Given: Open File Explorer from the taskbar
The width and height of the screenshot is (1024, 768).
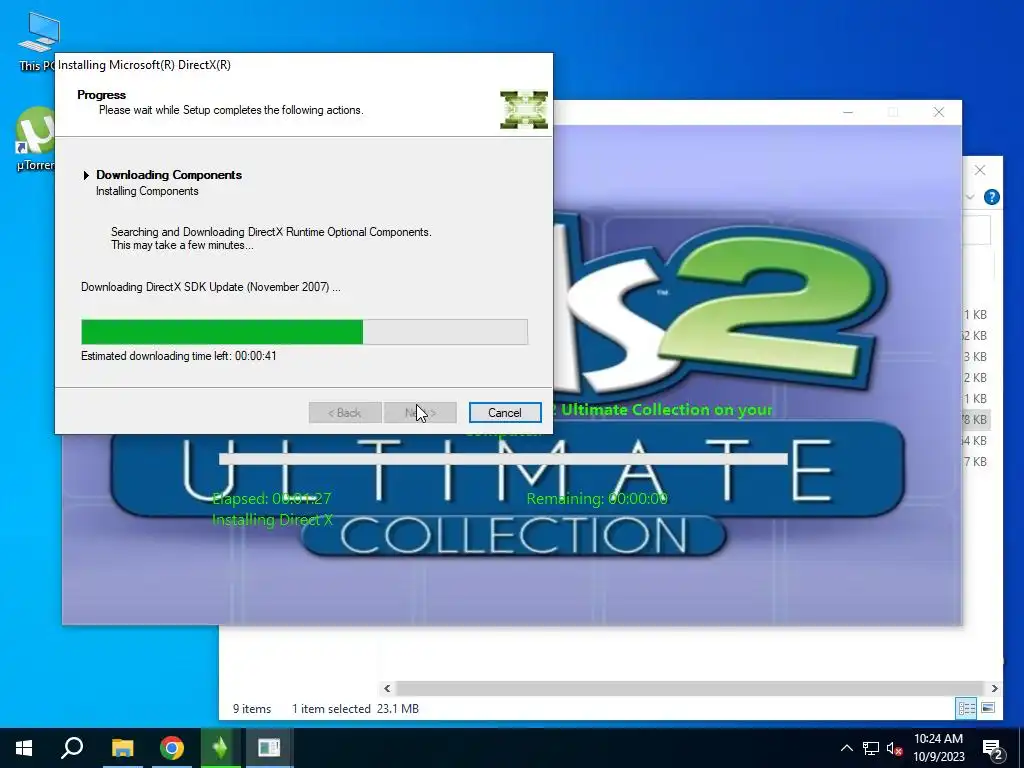Looking at the screenshot, I should pos(122,748).
